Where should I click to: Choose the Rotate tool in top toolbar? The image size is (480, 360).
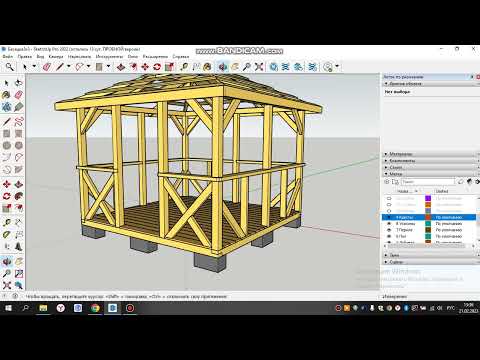[x=157, y=67]
